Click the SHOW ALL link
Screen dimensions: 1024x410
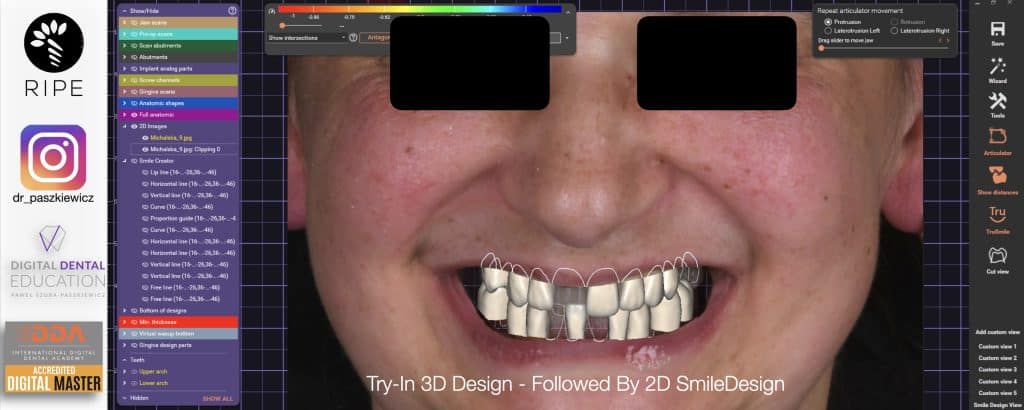click(x=218, y=398)
